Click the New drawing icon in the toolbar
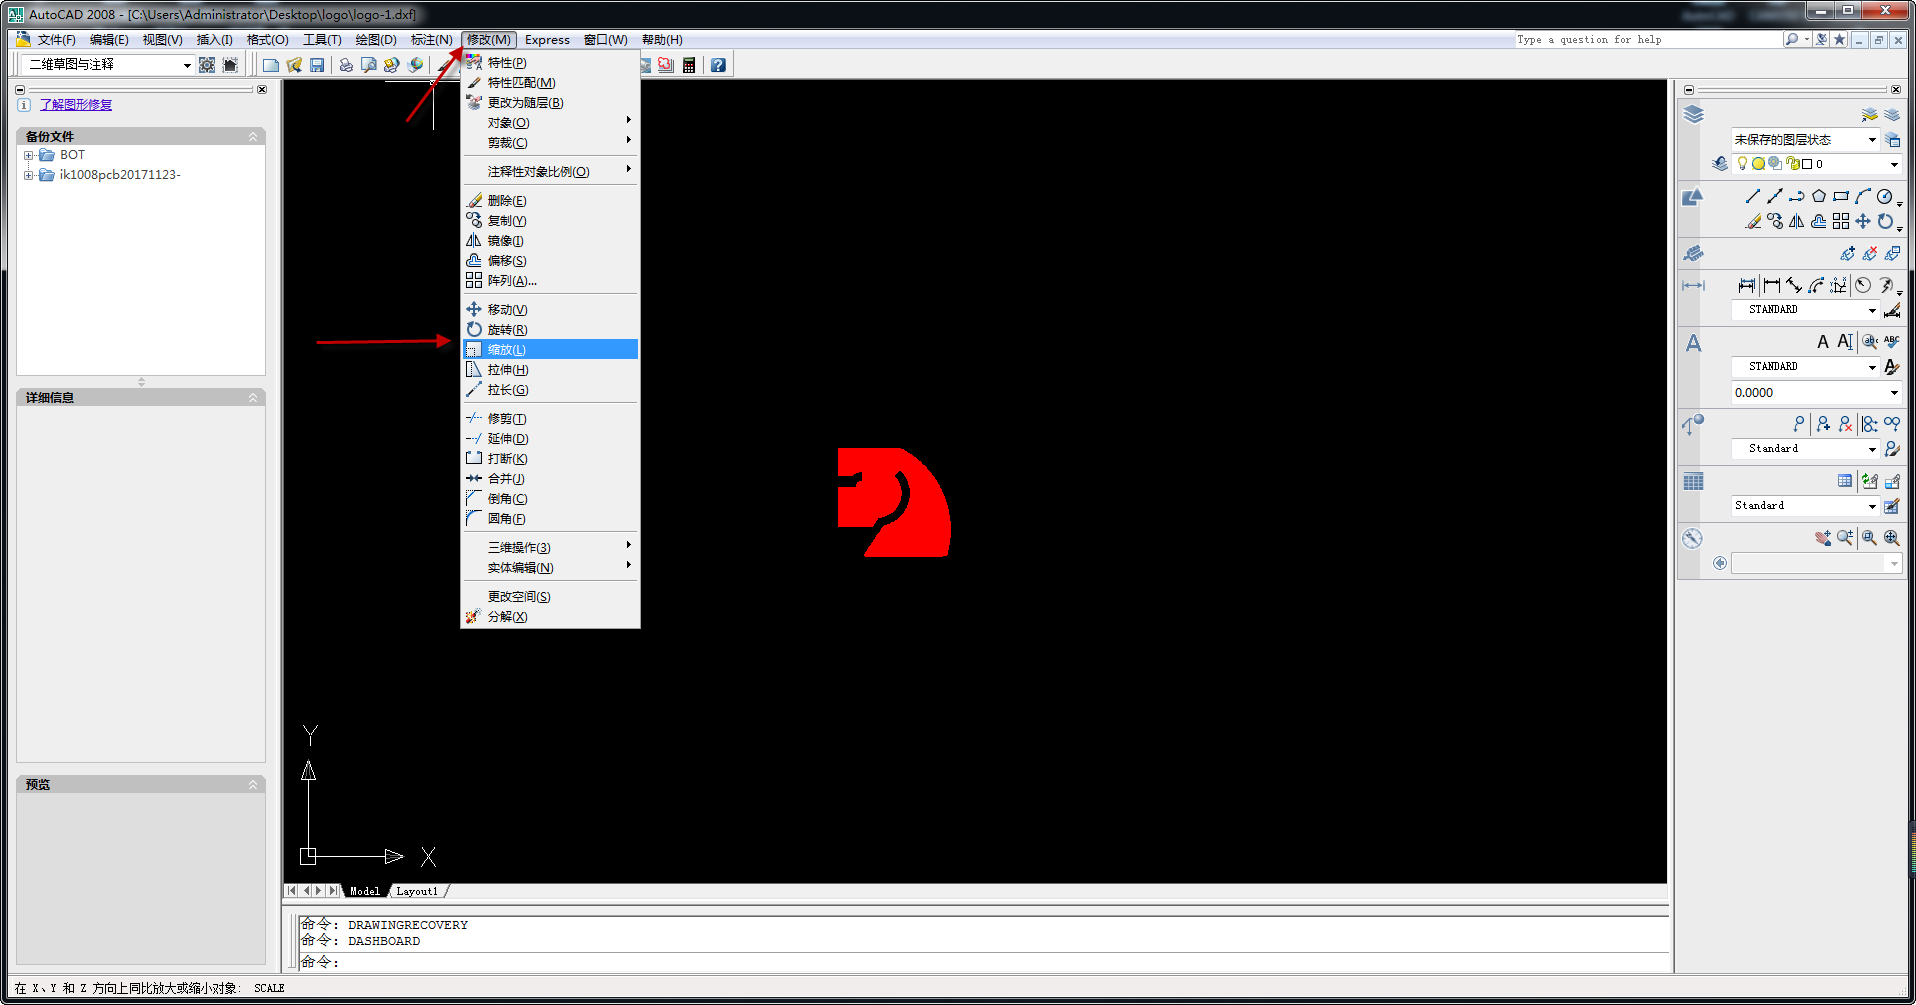 tap(271, 65)
